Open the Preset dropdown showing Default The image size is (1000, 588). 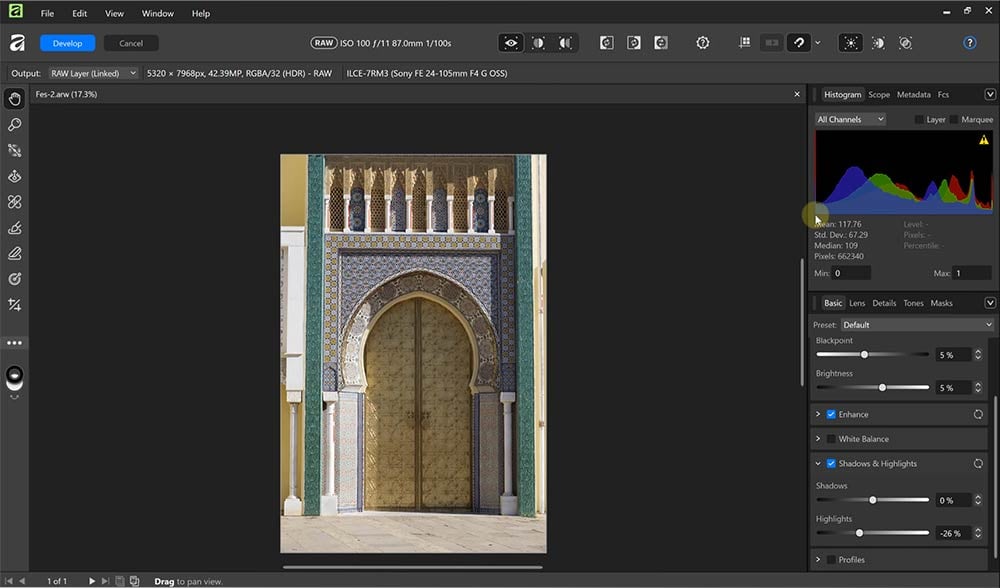click(915, 324)
